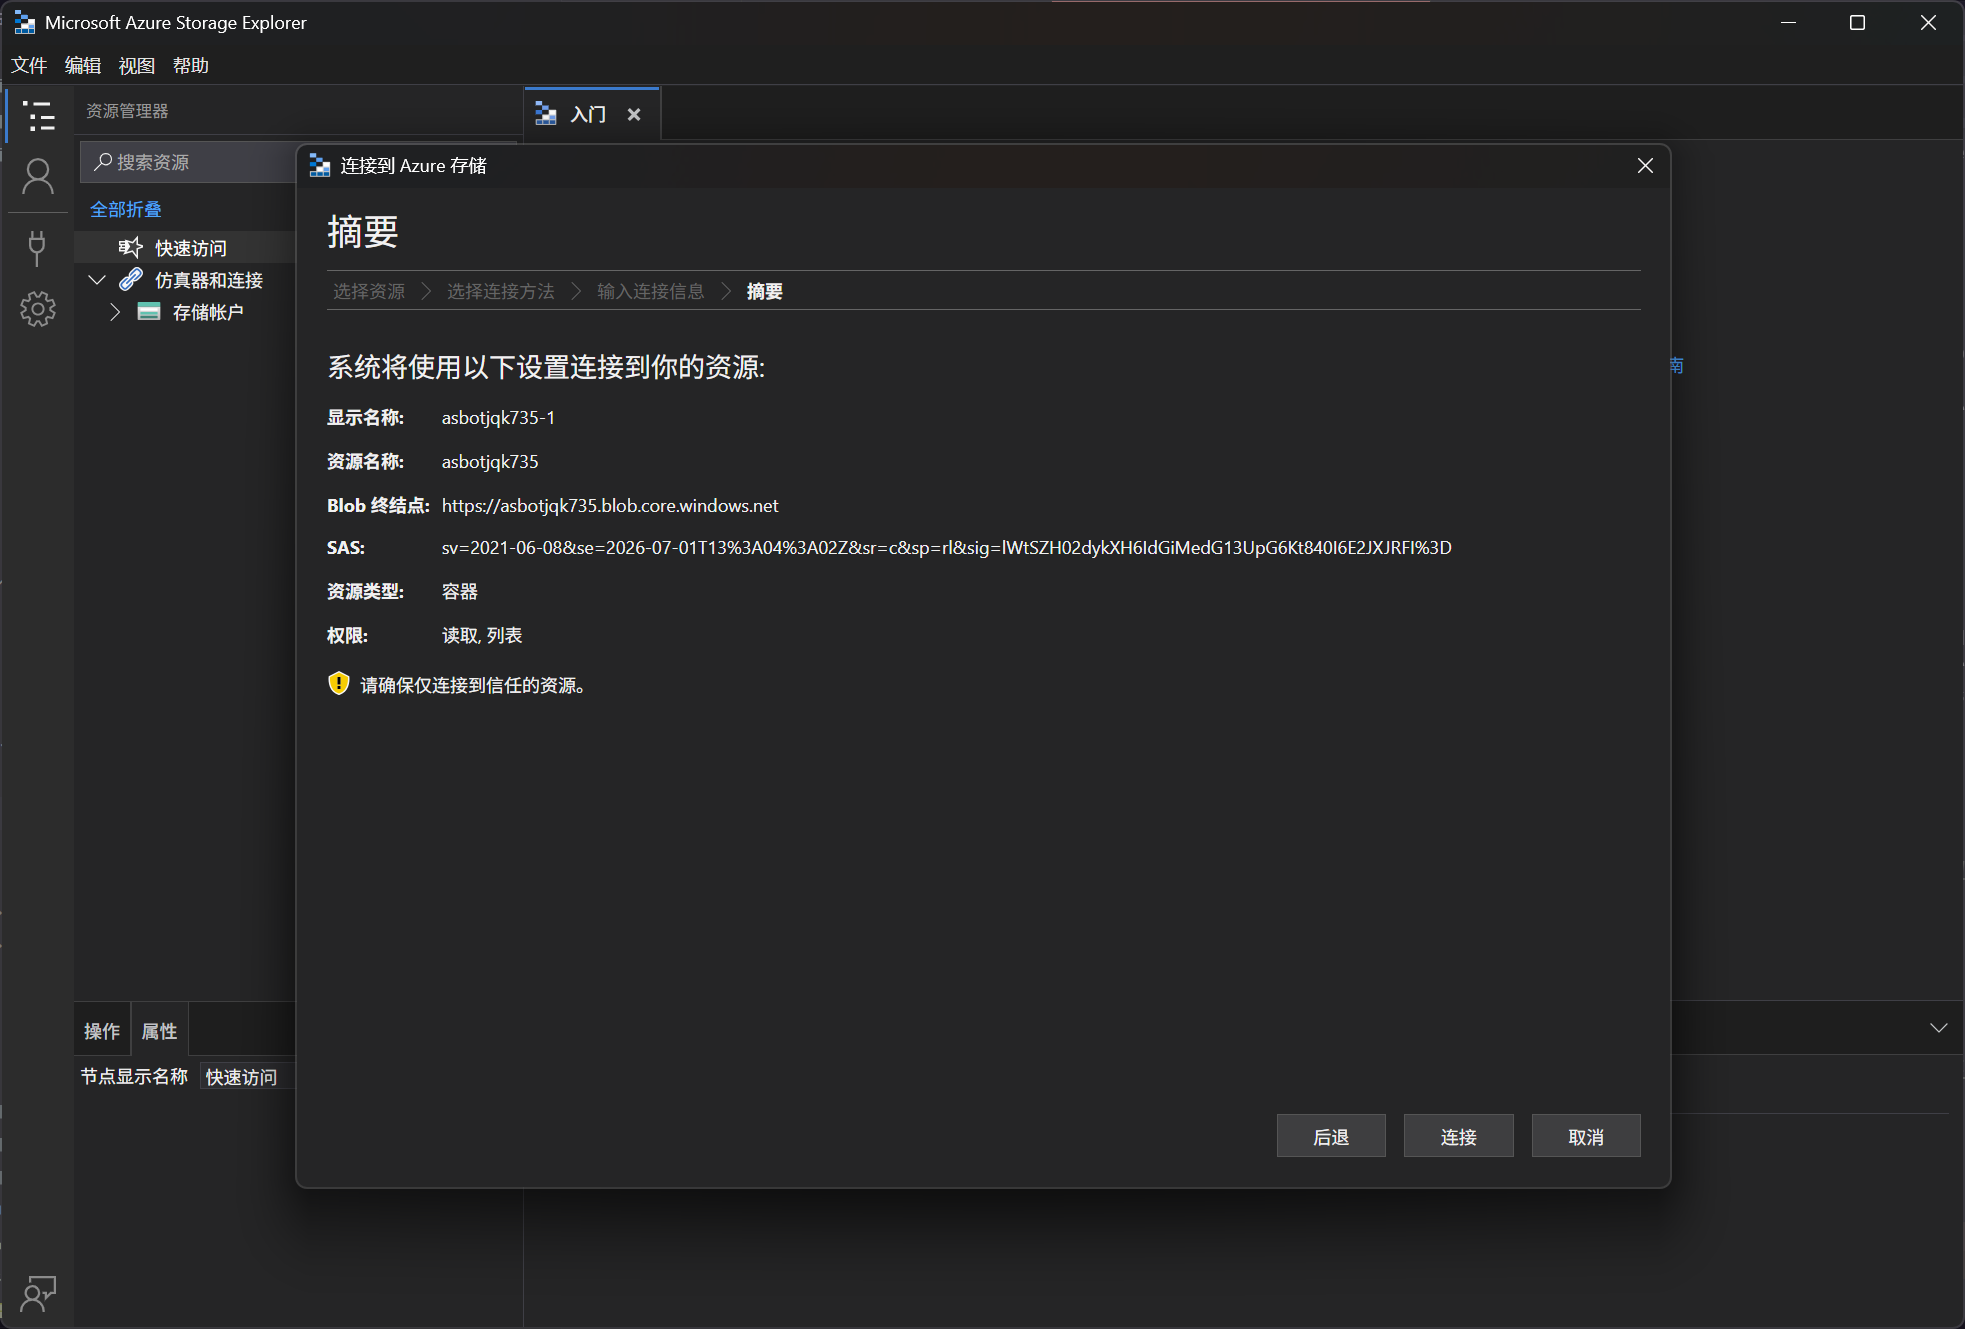Click the 全部折叠 link
1965x1329 pixels.
pos(126,209)
